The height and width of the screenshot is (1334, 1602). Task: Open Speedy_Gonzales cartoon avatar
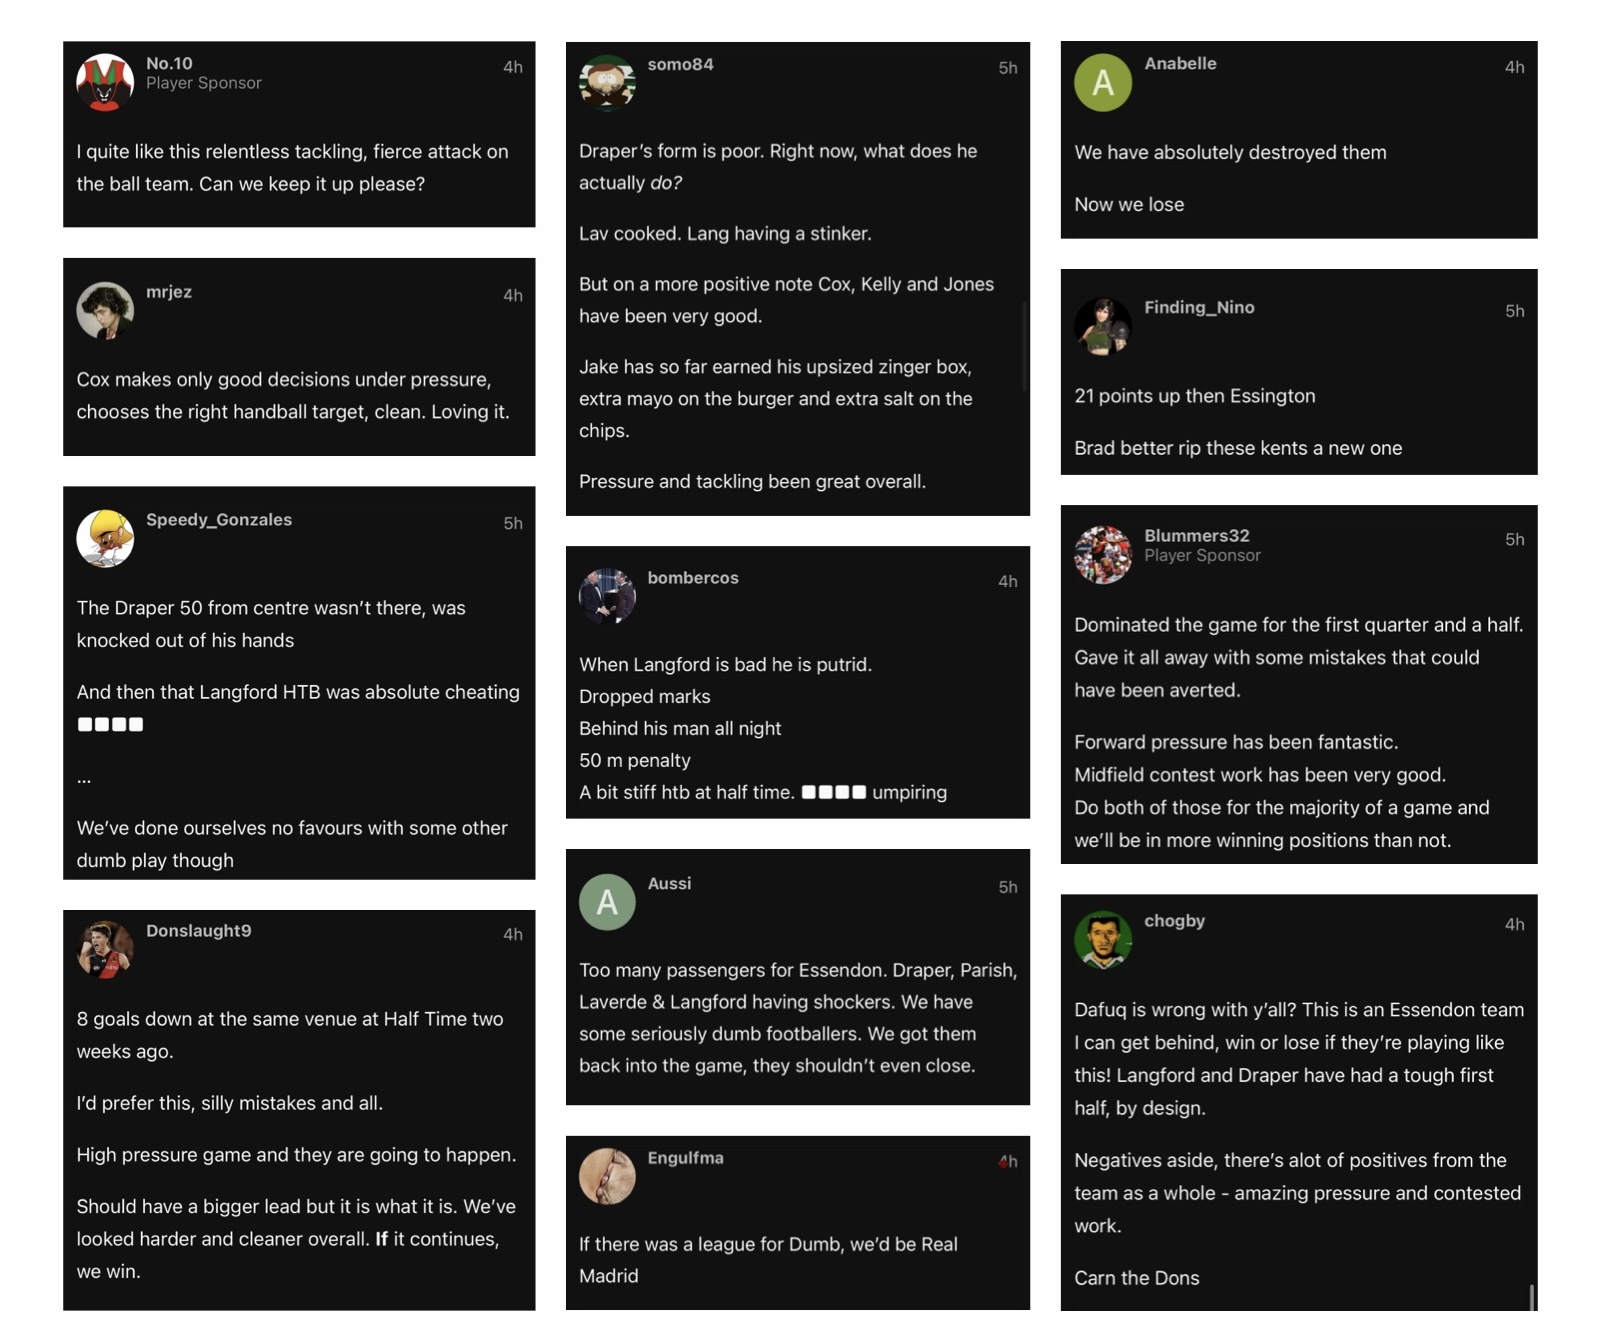click(x=105, y=538)
